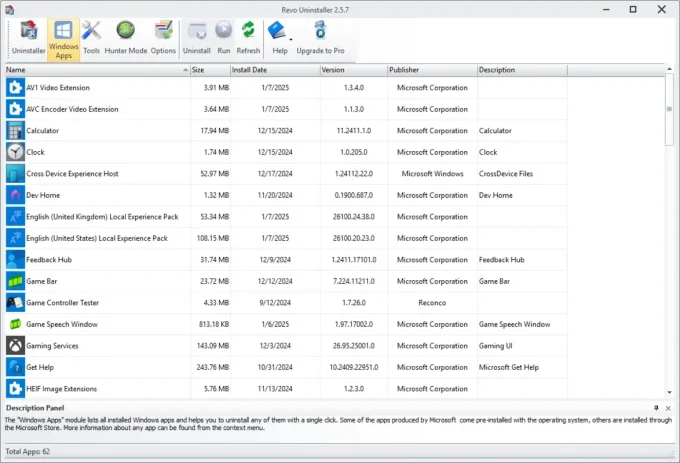This screenshot has width=680, height=463.
Task: Close the Description Panel
Action: (x=669, y=408)
